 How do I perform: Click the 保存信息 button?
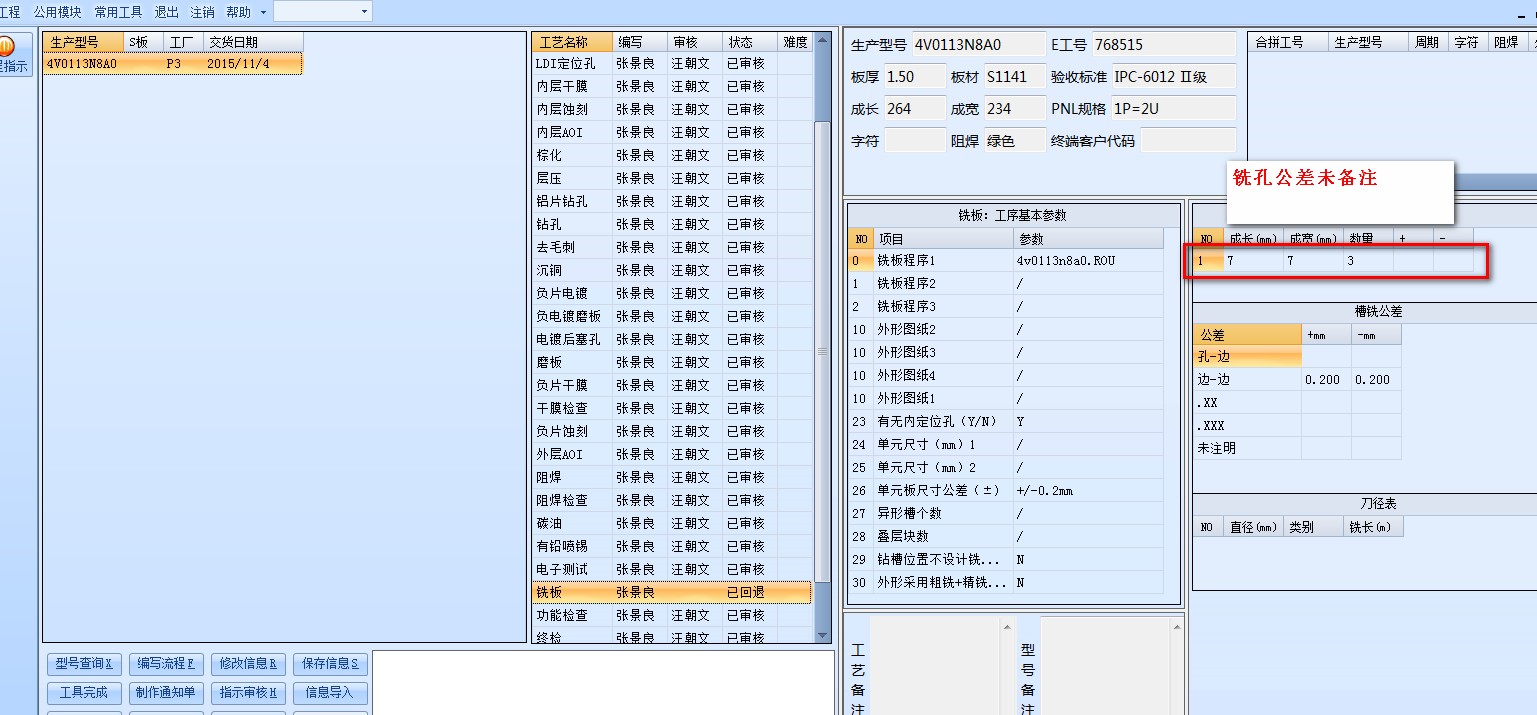pos(330,664)
